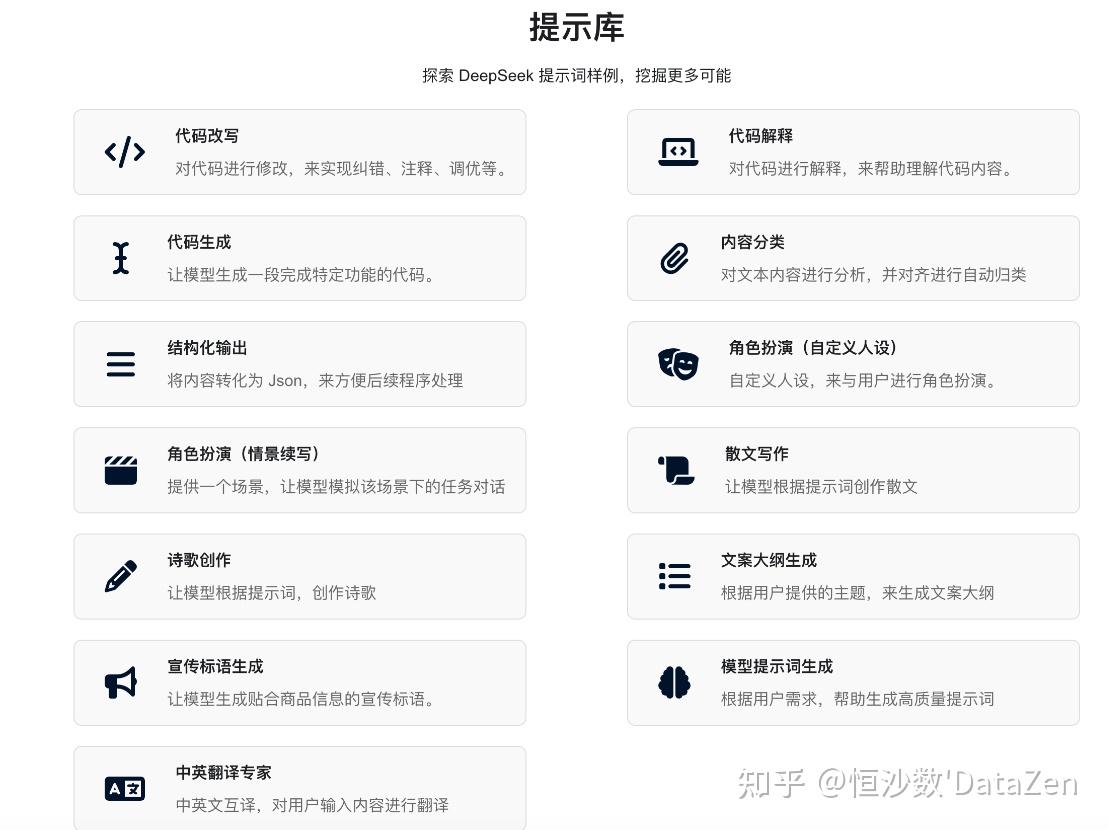
Task: Click the 提示库 page heading
Action: (x=577, y=27)
